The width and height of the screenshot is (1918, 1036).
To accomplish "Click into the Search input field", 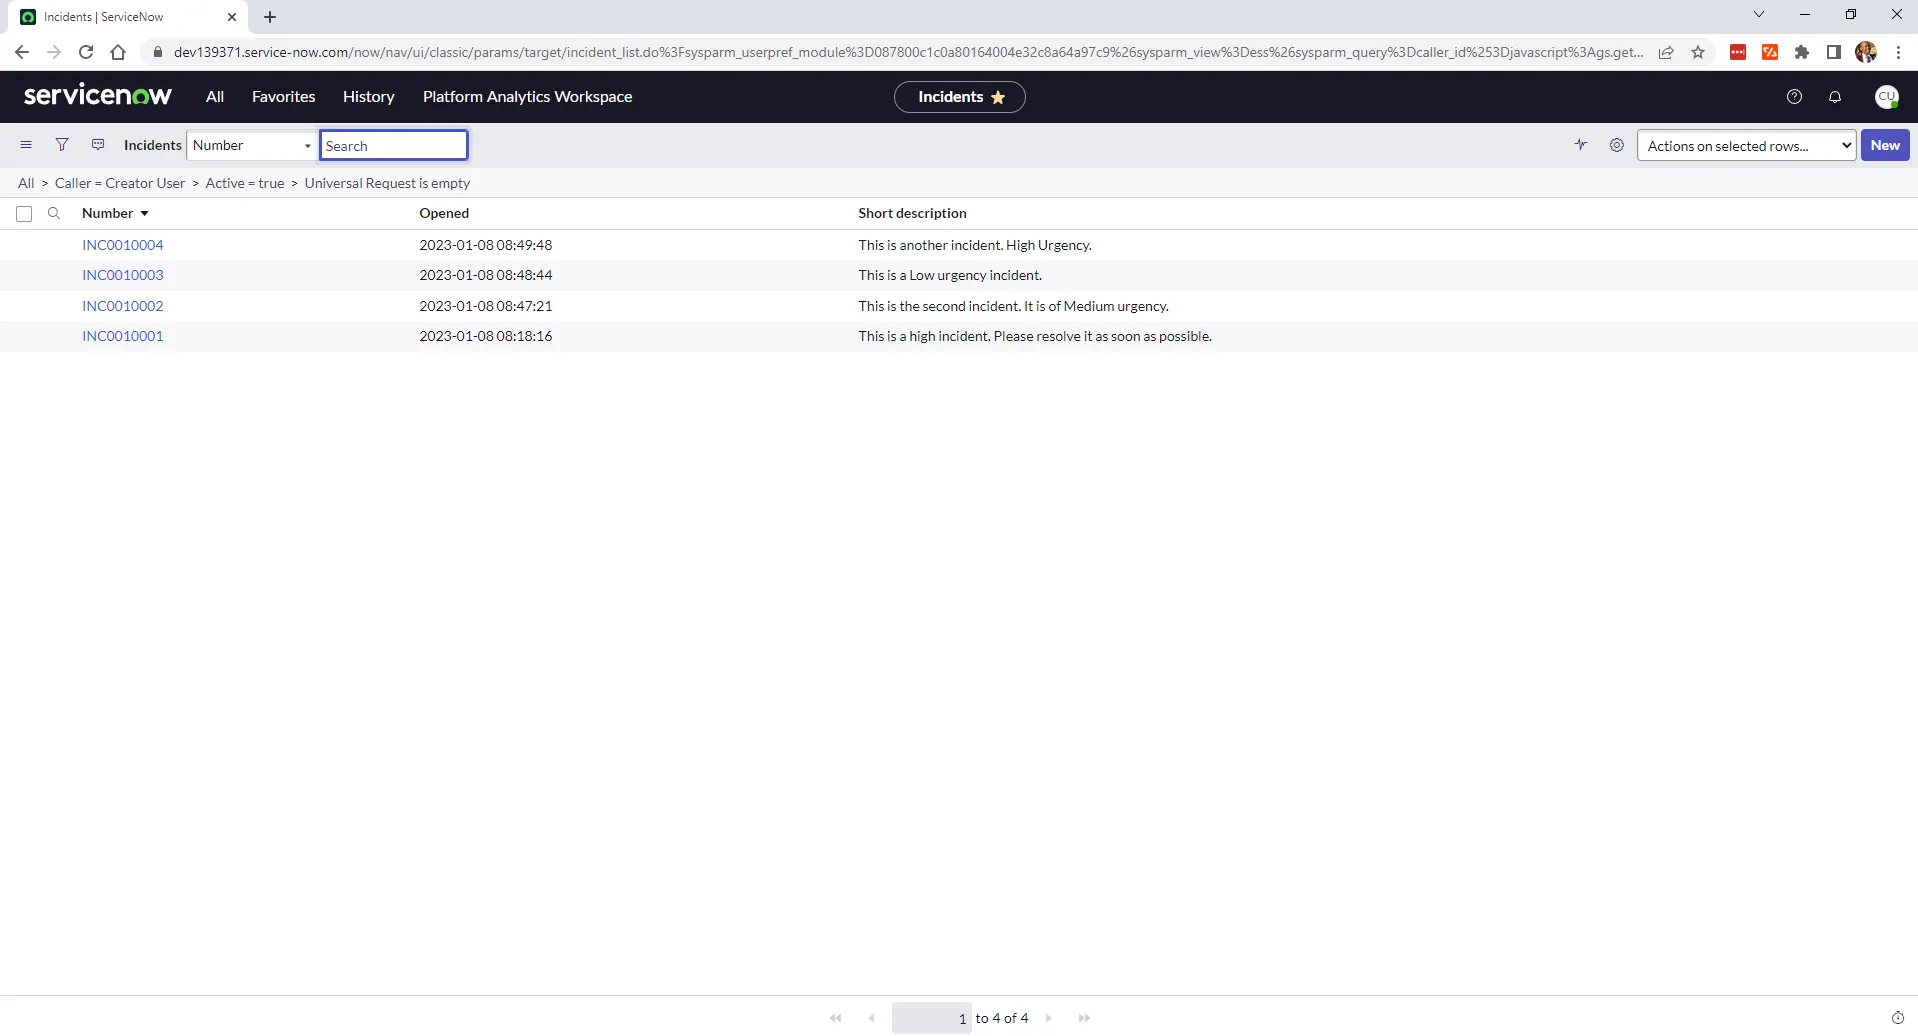I will (394, 145).
